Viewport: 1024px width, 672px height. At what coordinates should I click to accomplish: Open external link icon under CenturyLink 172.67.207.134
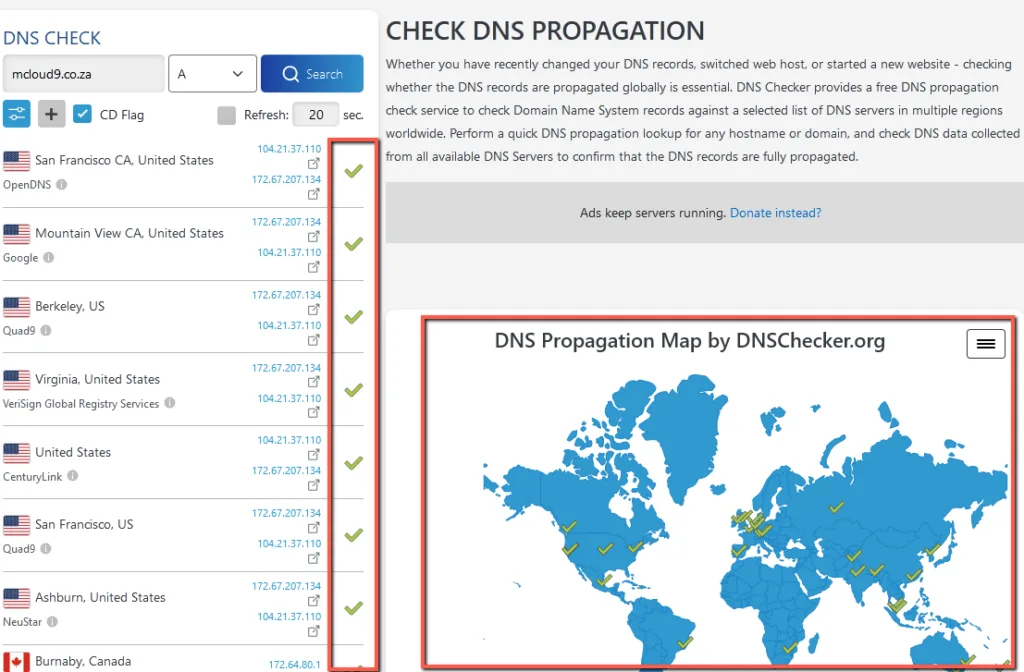[313, 485]
